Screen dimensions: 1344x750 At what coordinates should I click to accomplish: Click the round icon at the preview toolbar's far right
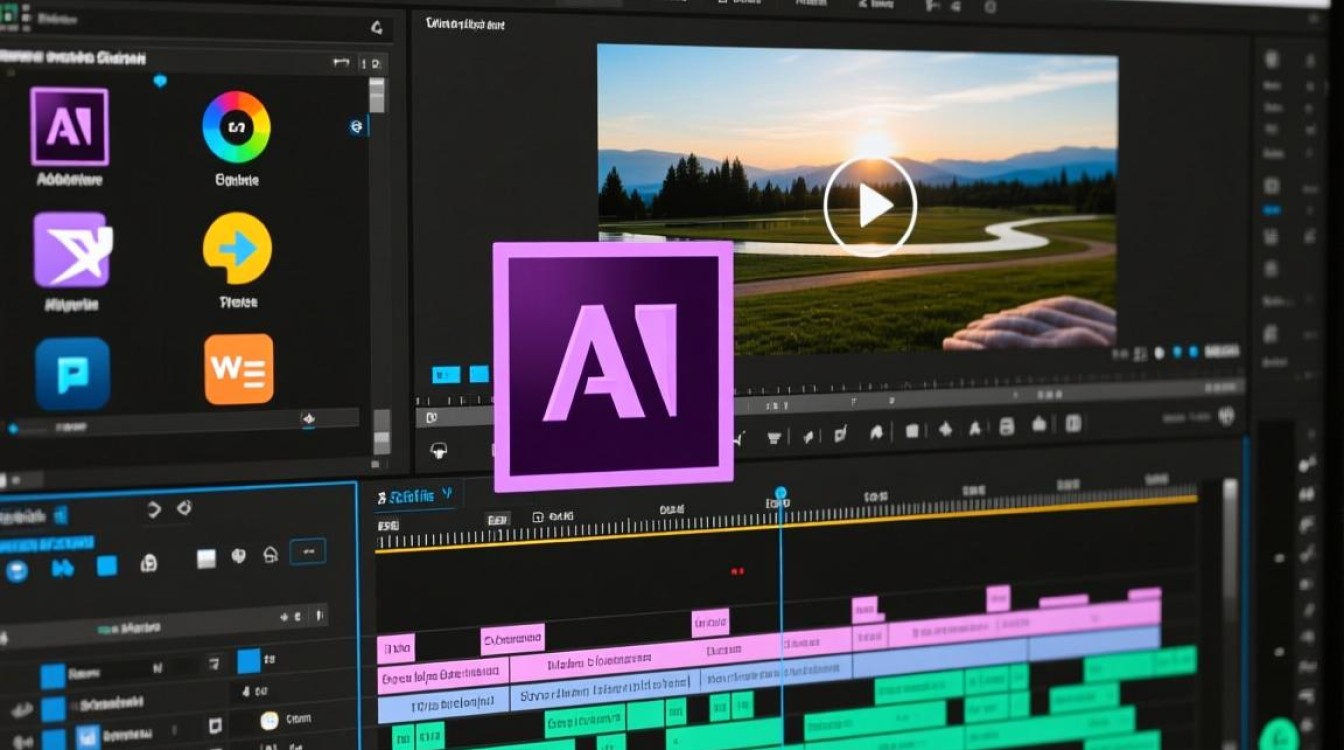[1228, 417]
